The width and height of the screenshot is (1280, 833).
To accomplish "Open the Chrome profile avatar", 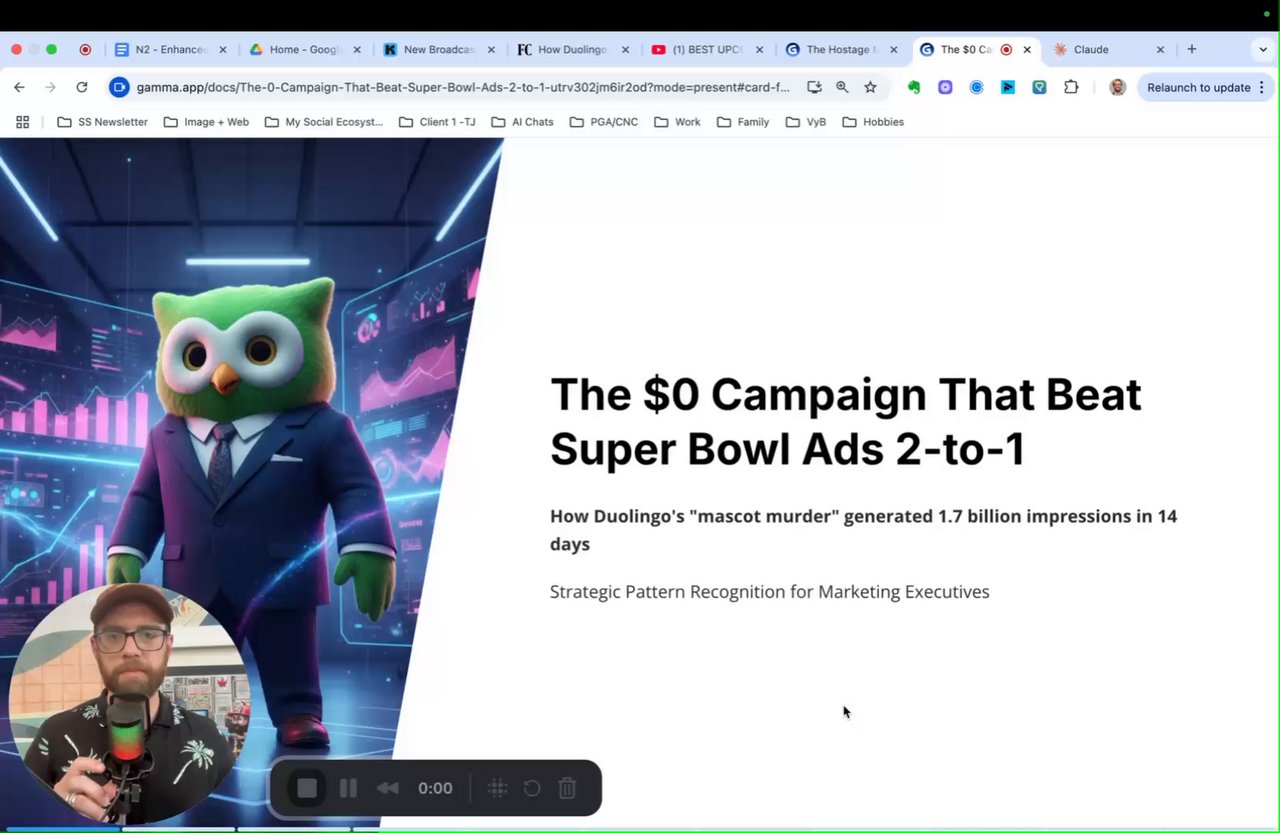I will 1118,87.
